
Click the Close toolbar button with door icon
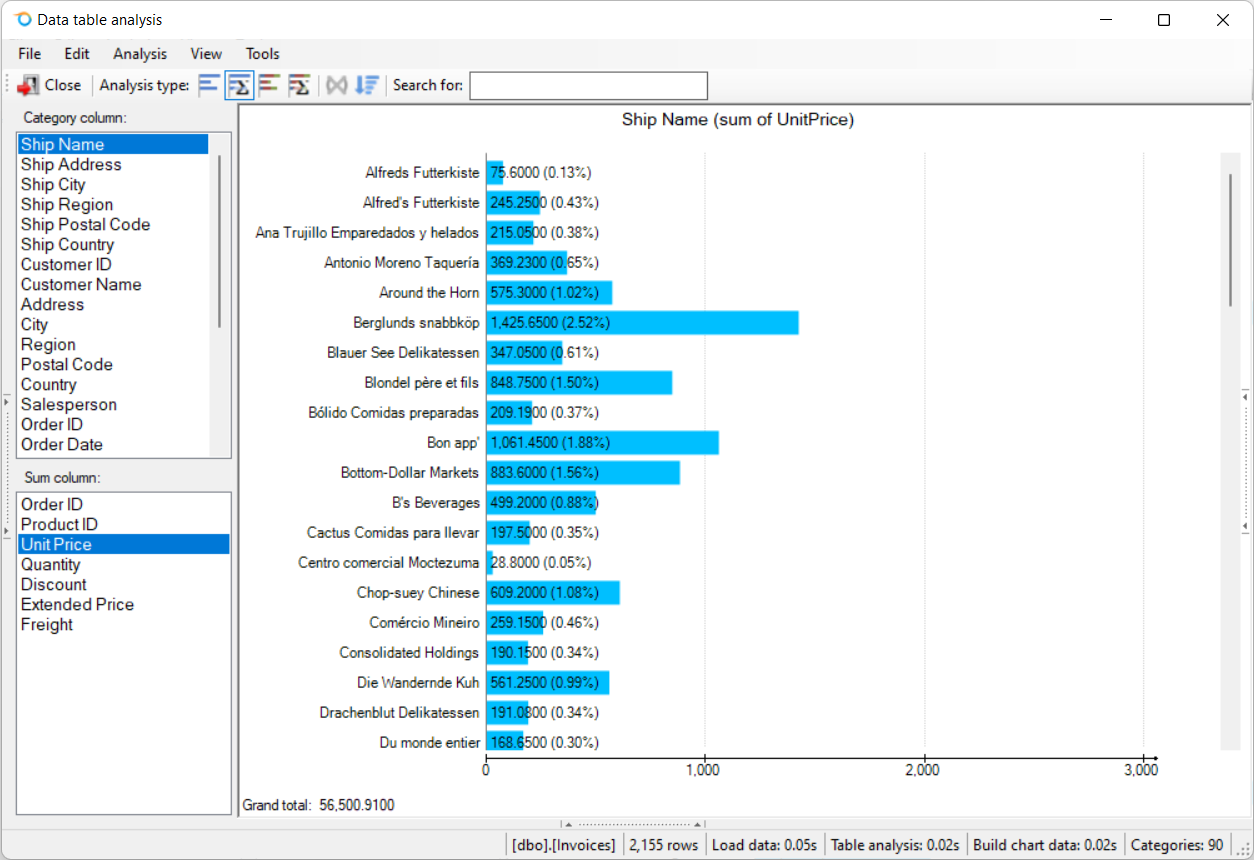point(50,85)
